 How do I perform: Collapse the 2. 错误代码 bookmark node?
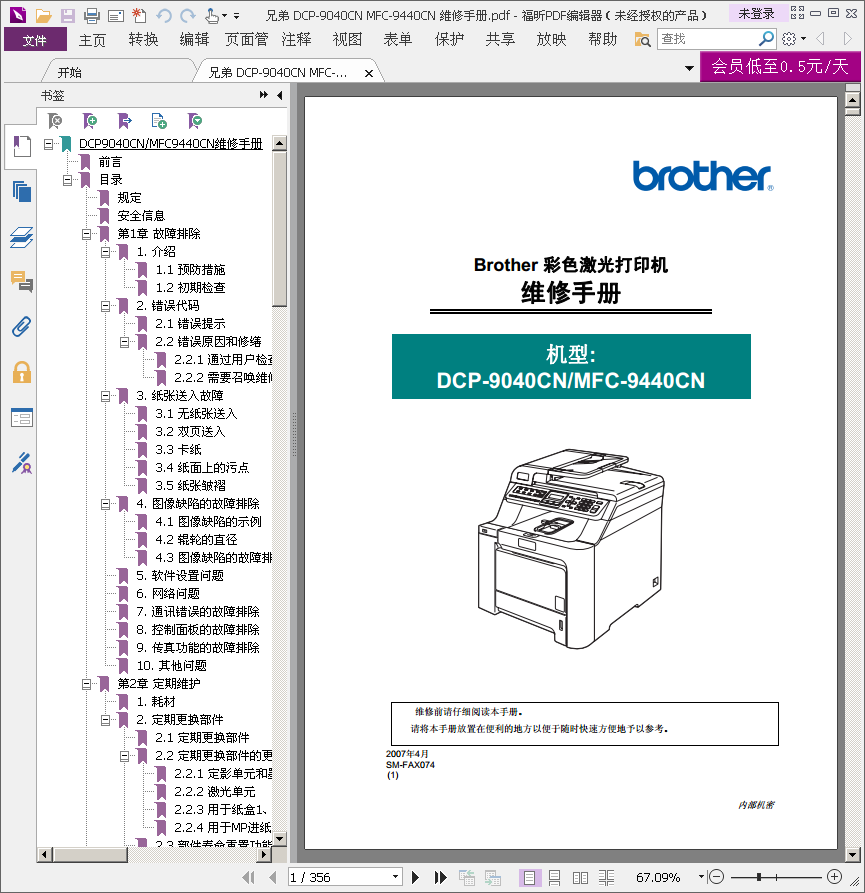point(105,306)
